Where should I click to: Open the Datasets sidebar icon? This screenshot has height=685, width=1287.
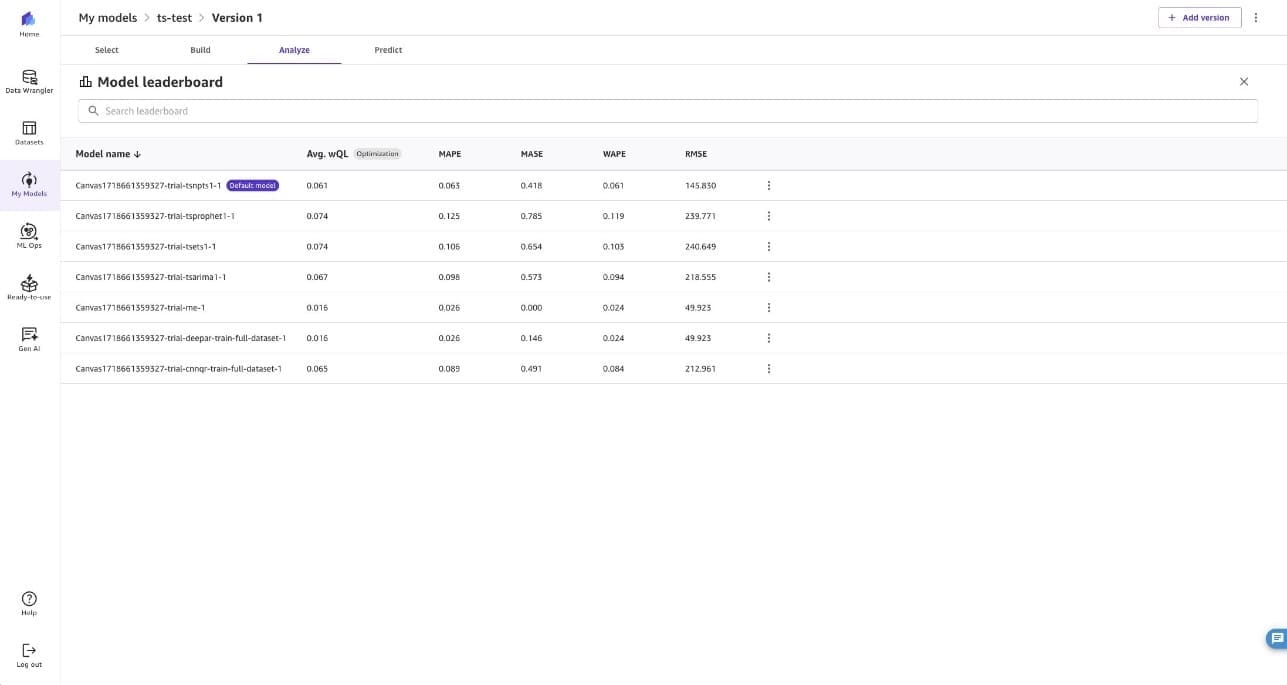(x=29, y=128)
